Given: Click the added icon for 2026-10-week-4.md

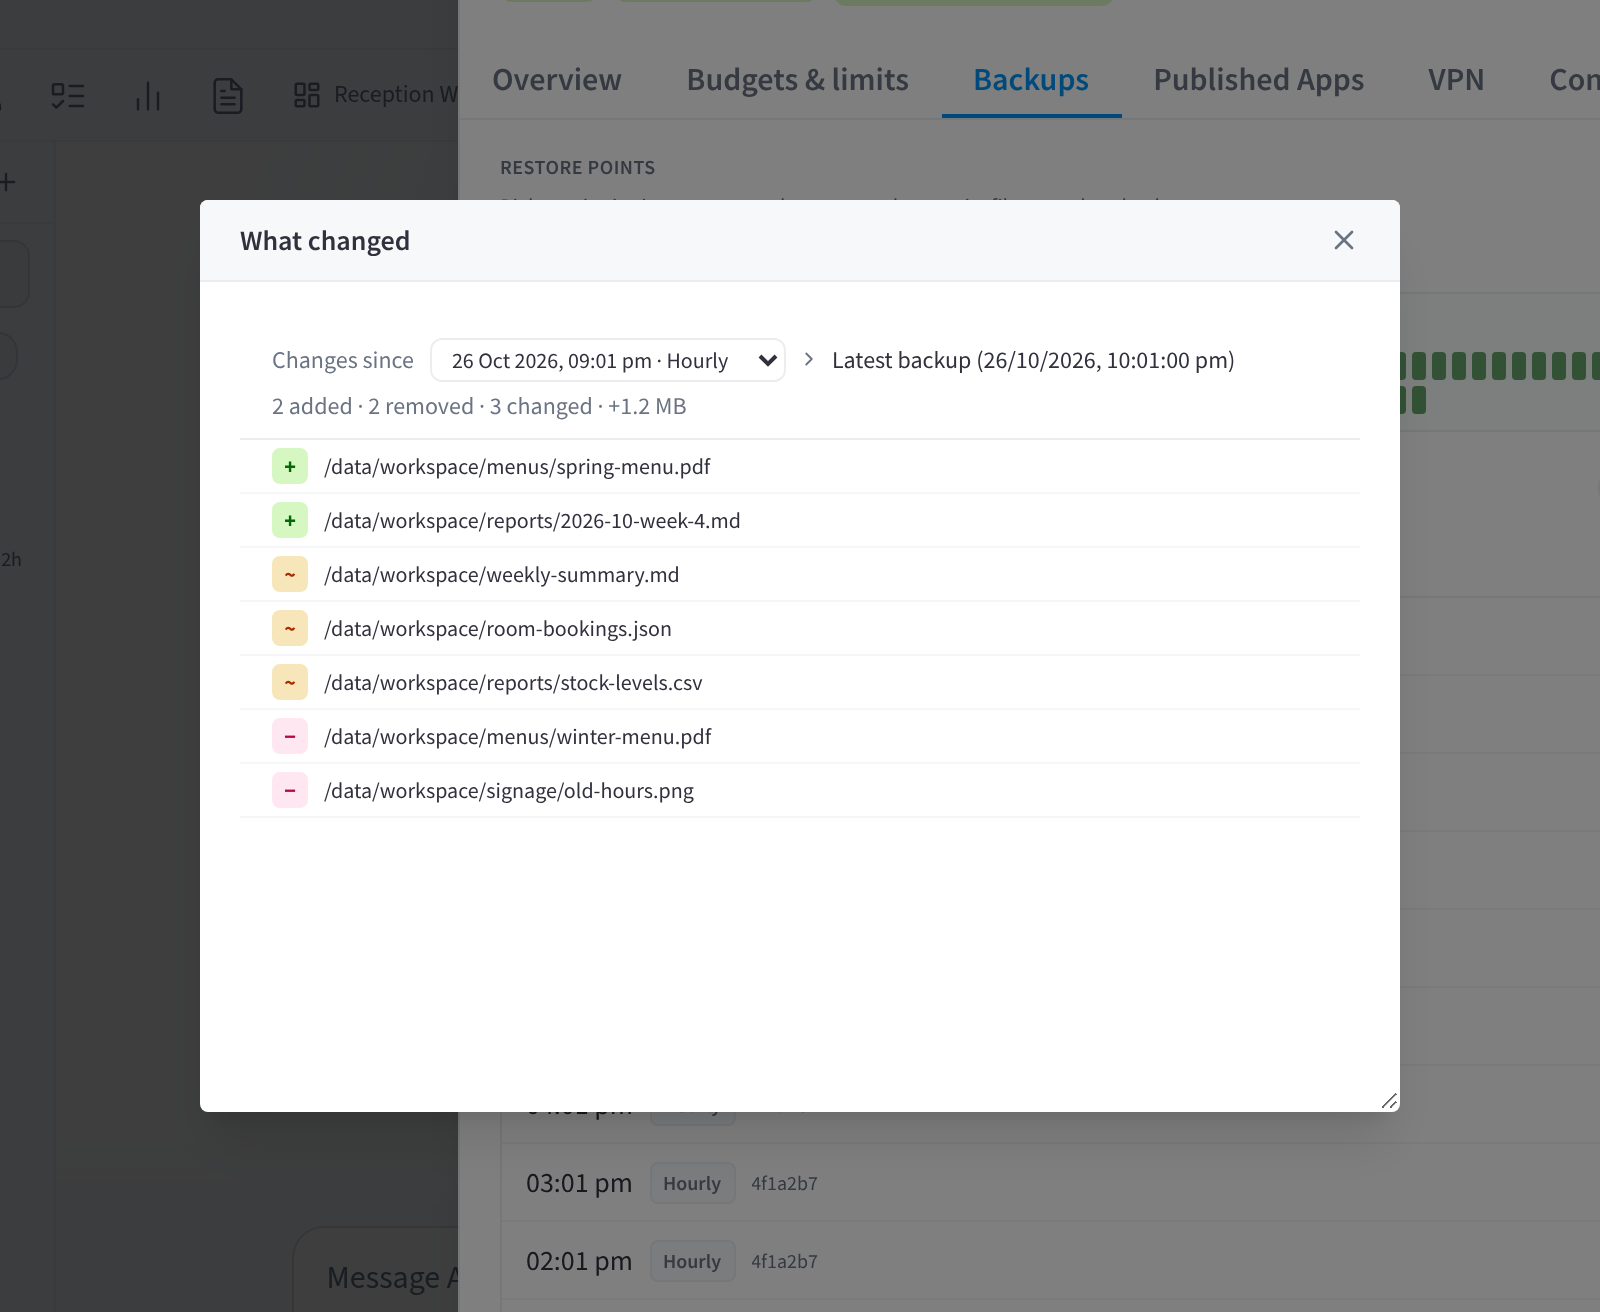Looking at the screenshot, I should (290, 521).
